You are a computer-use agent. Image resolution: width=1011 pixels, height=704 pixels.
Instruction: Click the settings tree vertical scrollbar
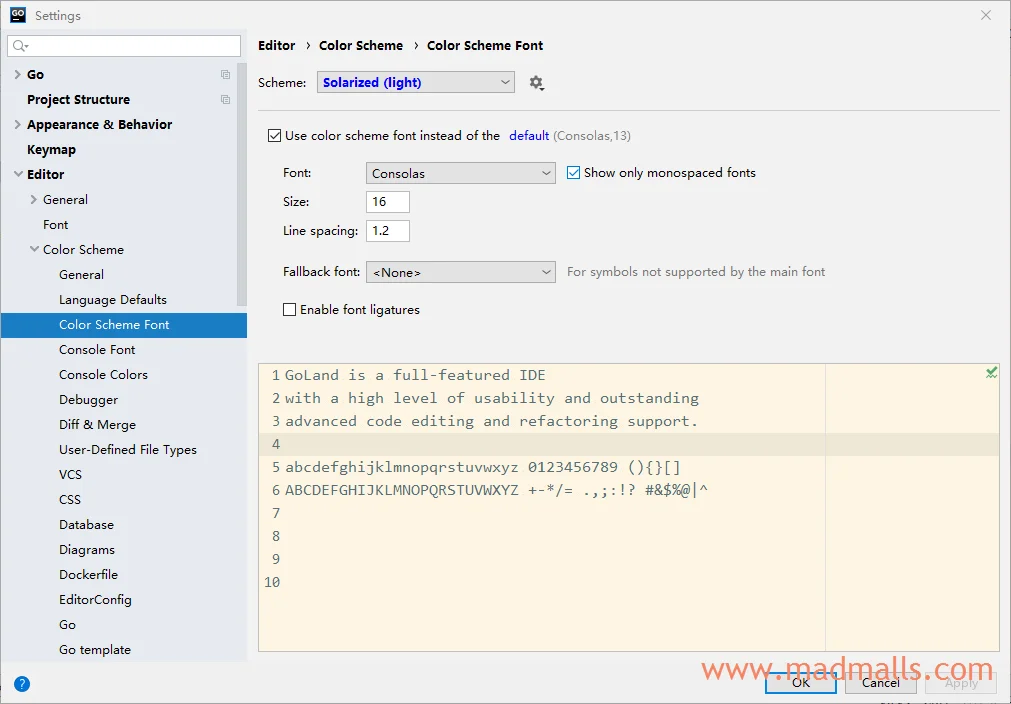tap(242, 184)
